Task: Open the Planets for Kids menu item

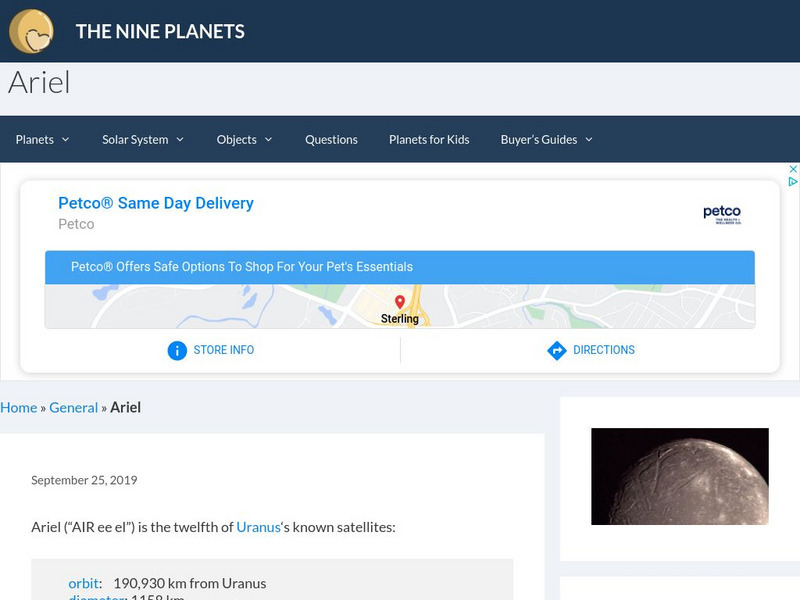Action: 429,140
